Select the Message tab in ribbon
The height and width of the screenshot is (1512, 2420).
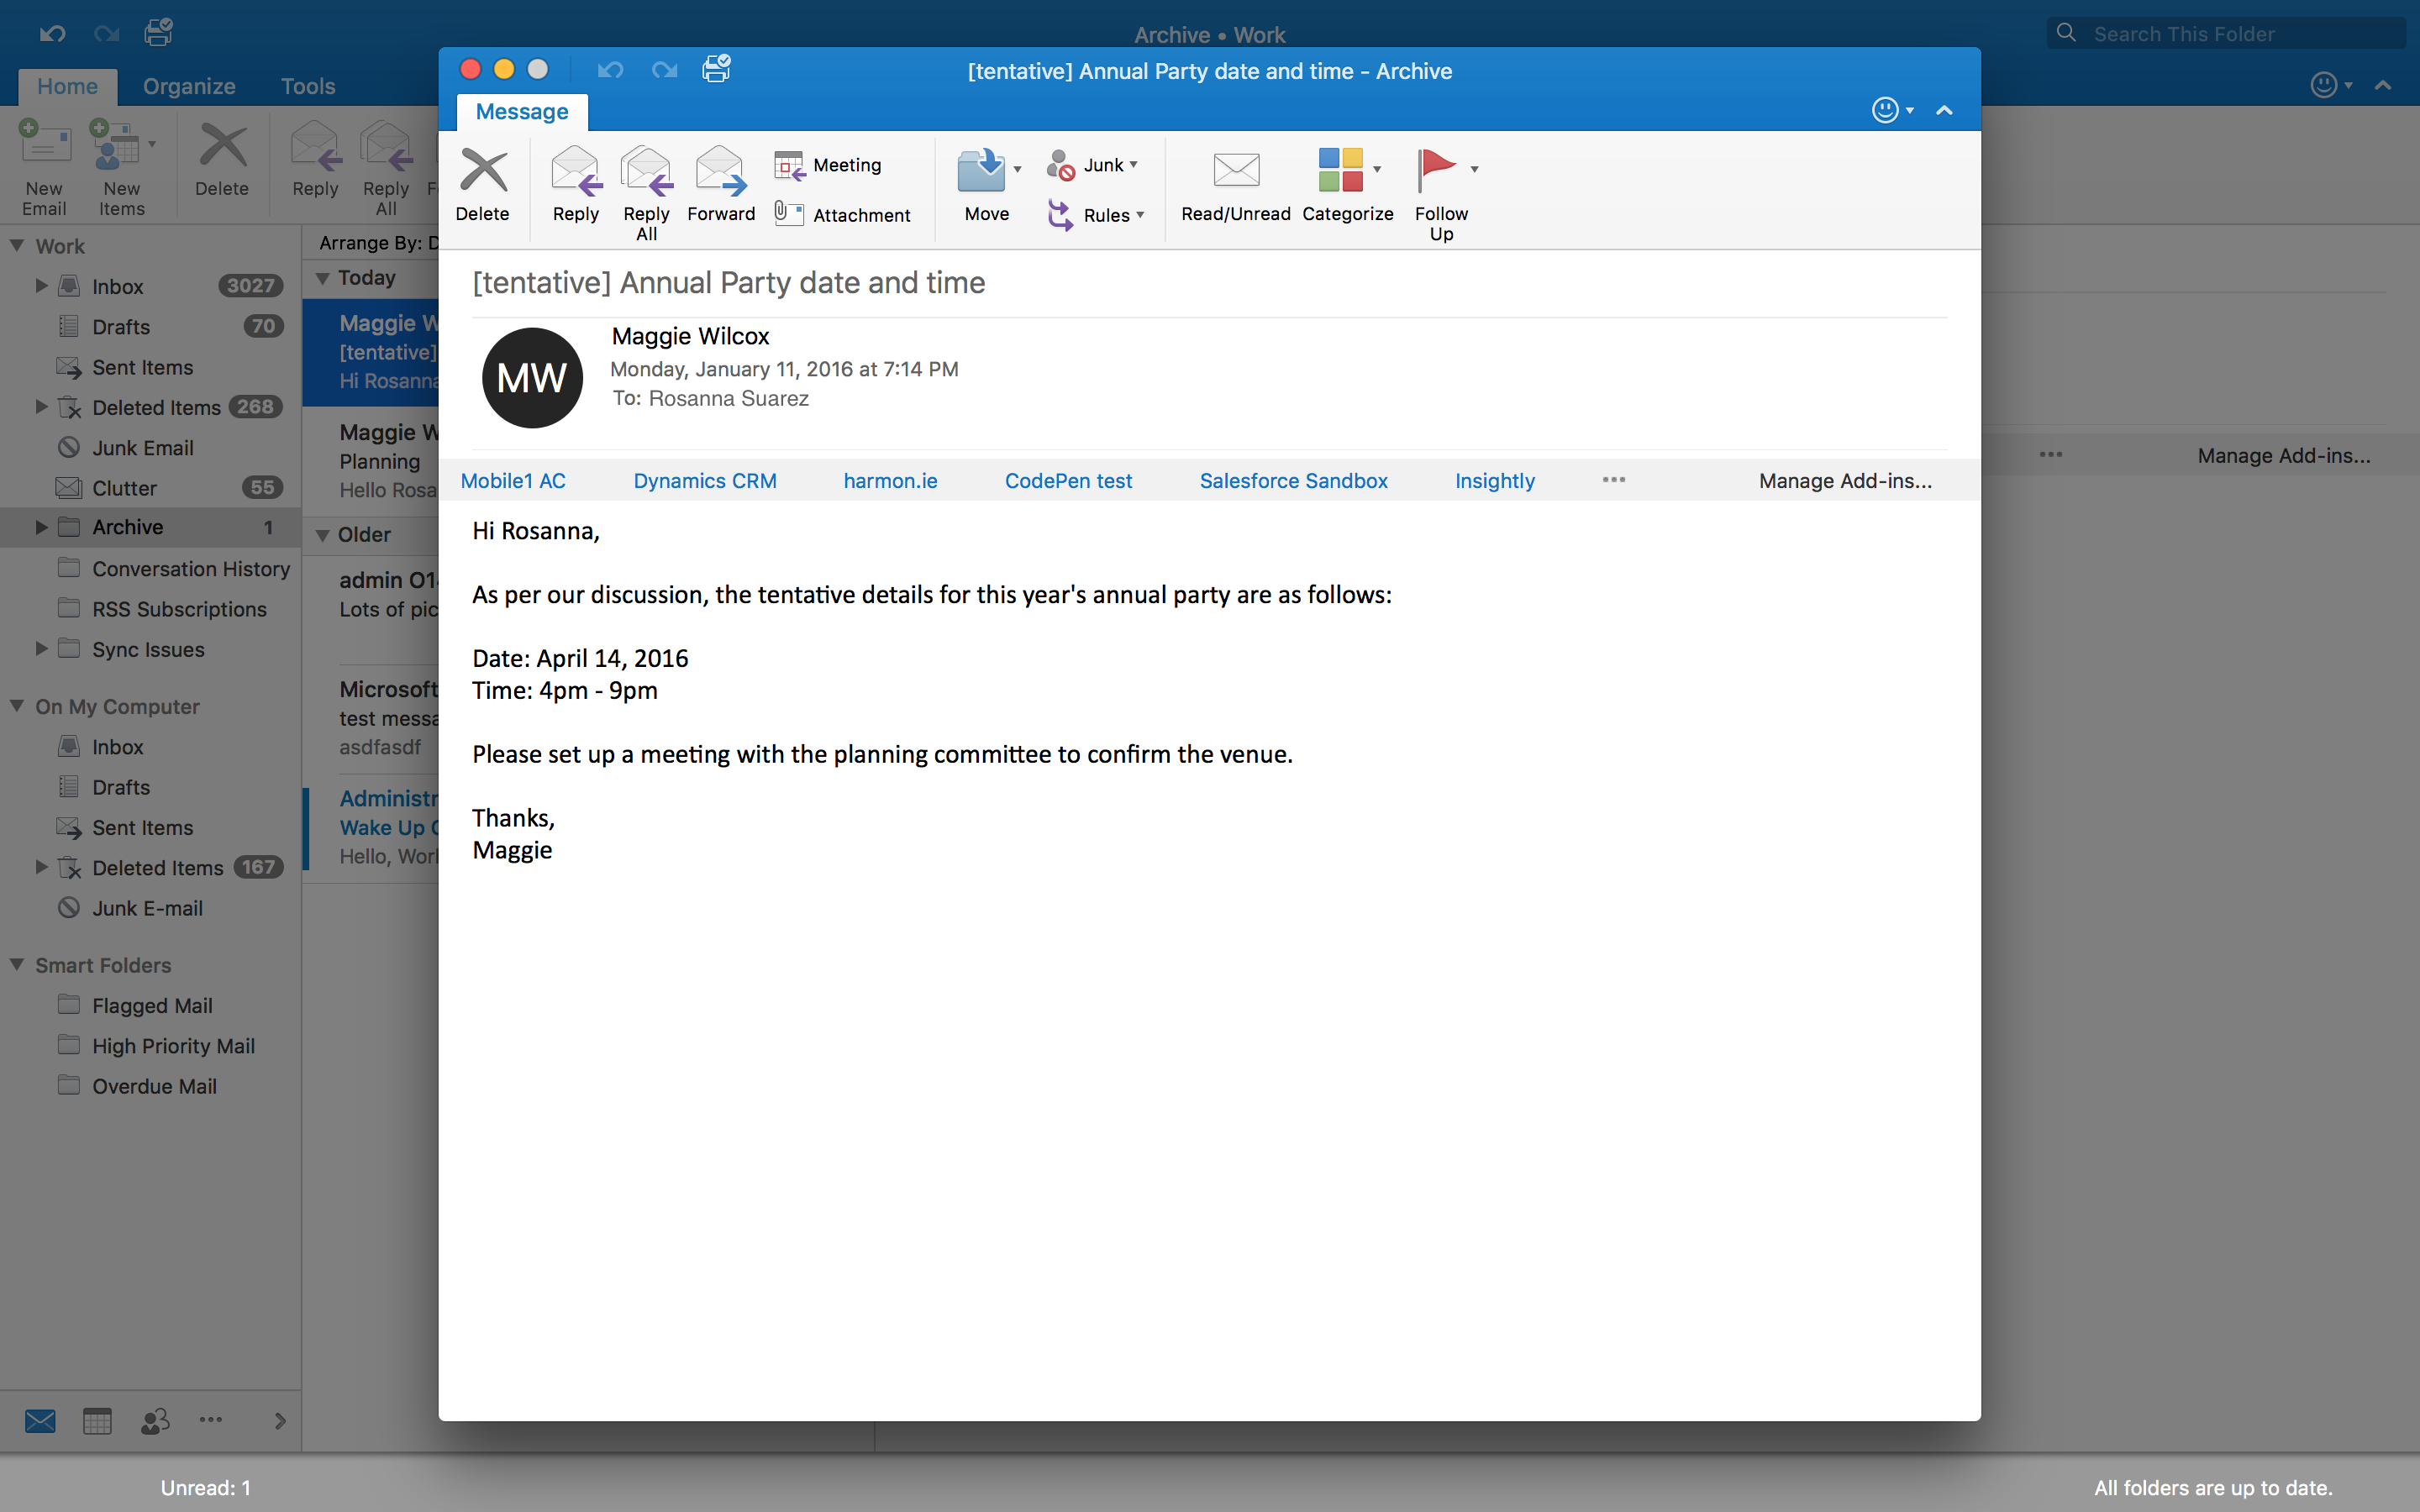523,110
